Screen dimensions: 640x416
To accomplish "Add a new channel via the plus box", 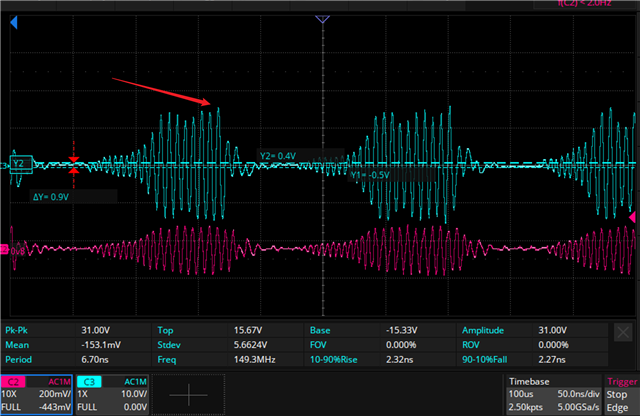I will point(188,395).
